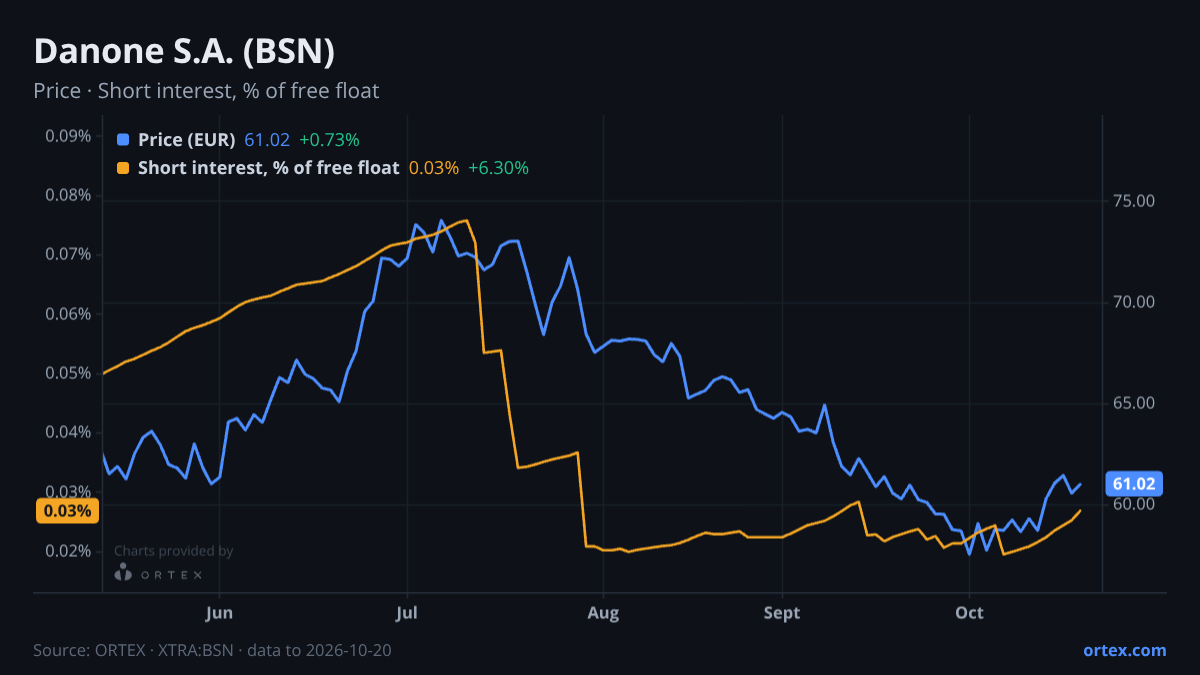The height and width of the screenshot is (675, 1200).
Task: Select the 'Short interest, % of free float' legend label
Action: point(269,168)
